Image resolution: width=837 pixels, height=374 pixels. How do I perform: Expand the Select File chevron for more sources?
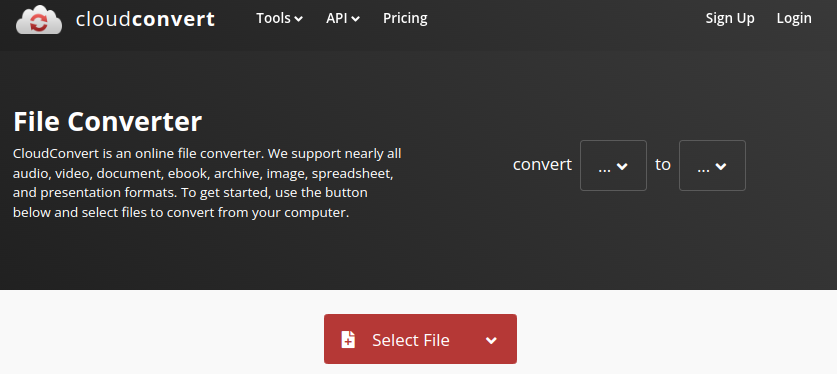click(x=491, y=340)
